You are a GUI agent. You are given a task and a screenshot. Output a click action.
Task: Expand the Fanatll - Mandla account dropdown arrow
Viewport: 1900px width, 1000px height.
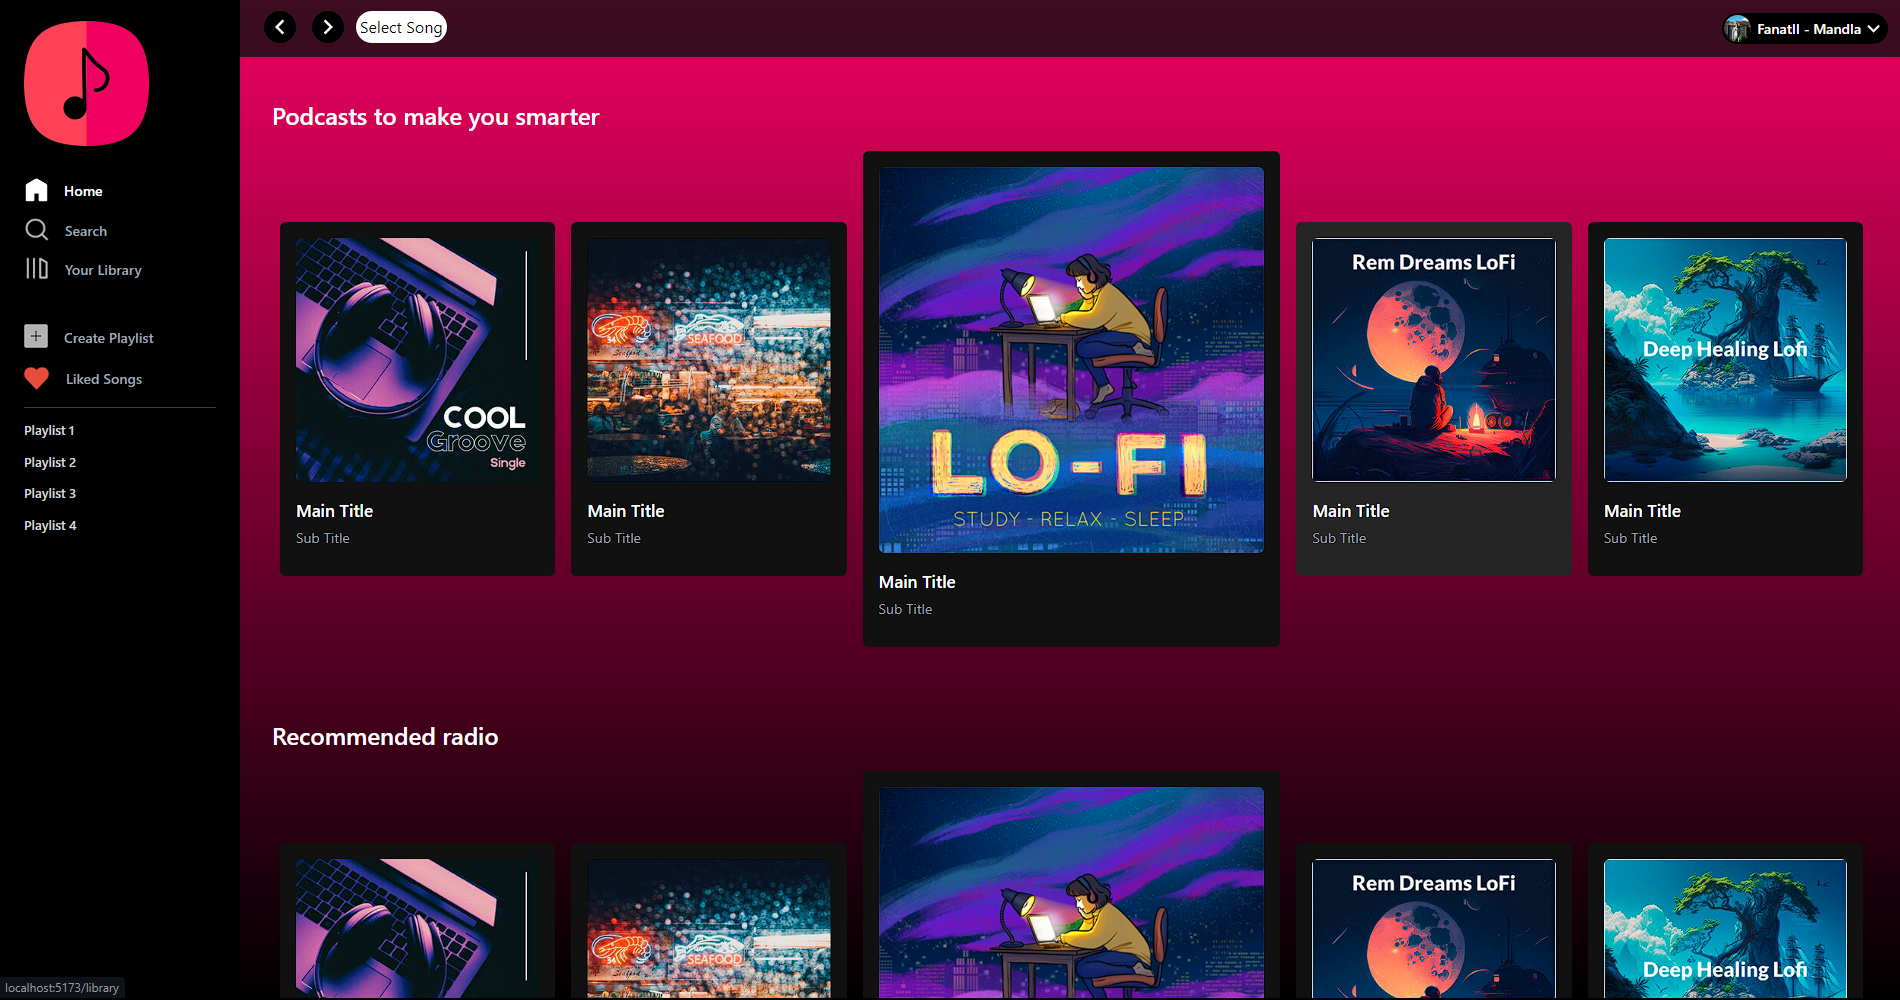pos(1873,29)
